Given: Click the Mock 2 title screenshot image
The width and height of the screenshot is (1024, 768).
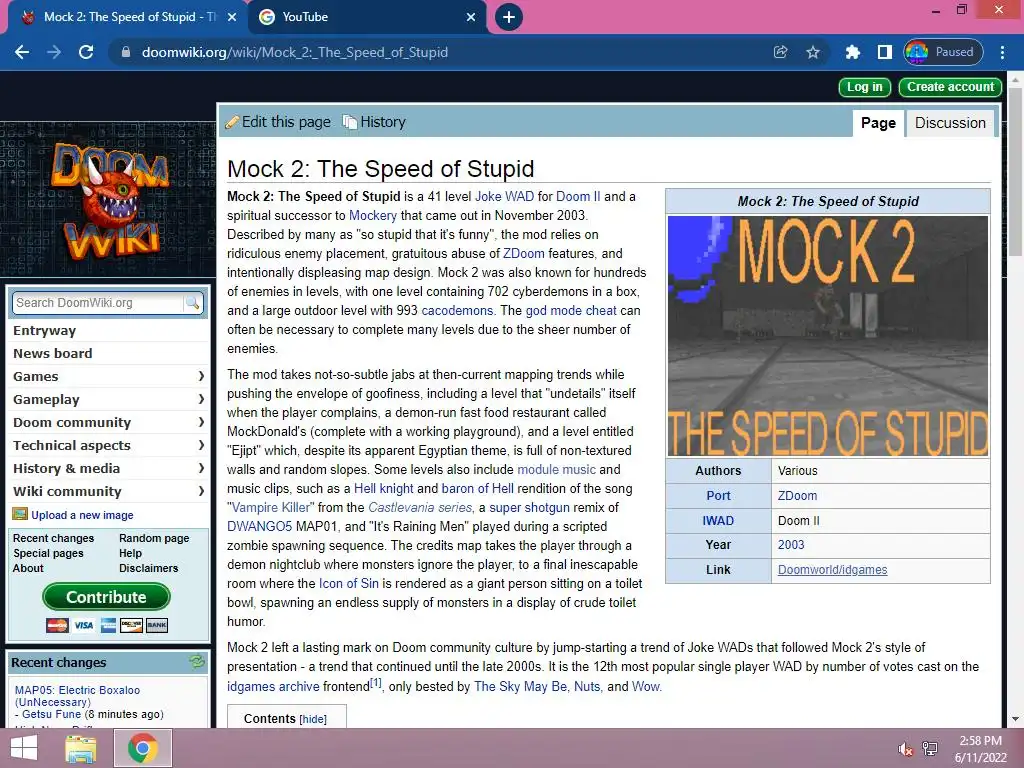Looking at the screenshot, I should click(827, 336).
